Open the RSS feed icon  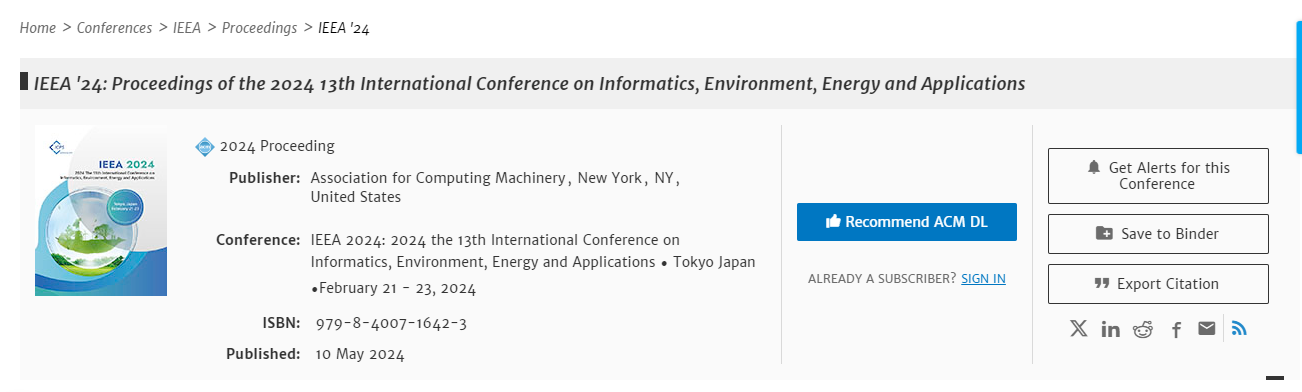(x=1239, y=328)
